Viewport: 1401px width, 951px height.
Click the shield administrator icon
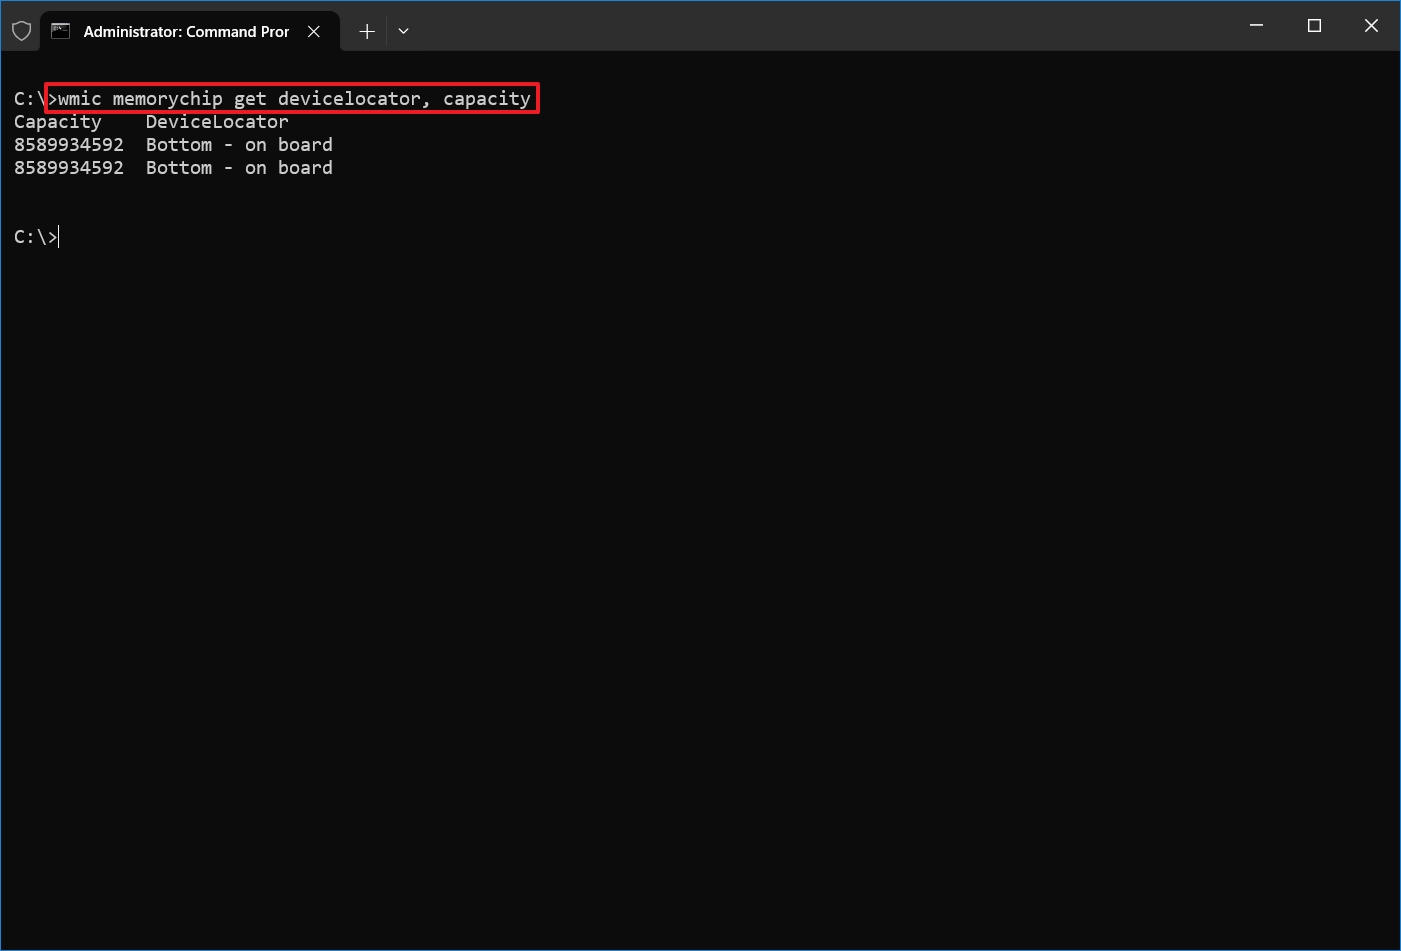click(x=21, y=31)
